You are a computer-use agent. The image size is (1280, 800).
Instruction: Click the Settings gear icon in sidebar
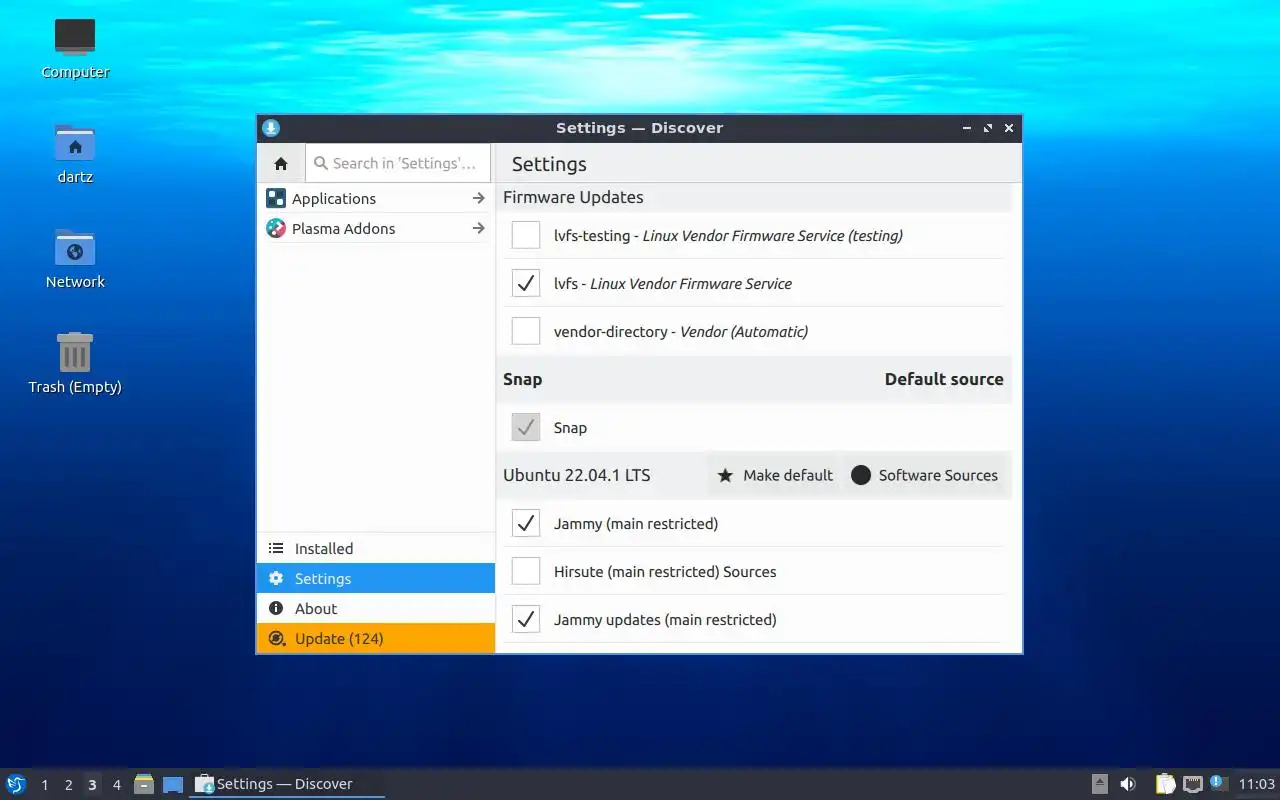point(276,578)
